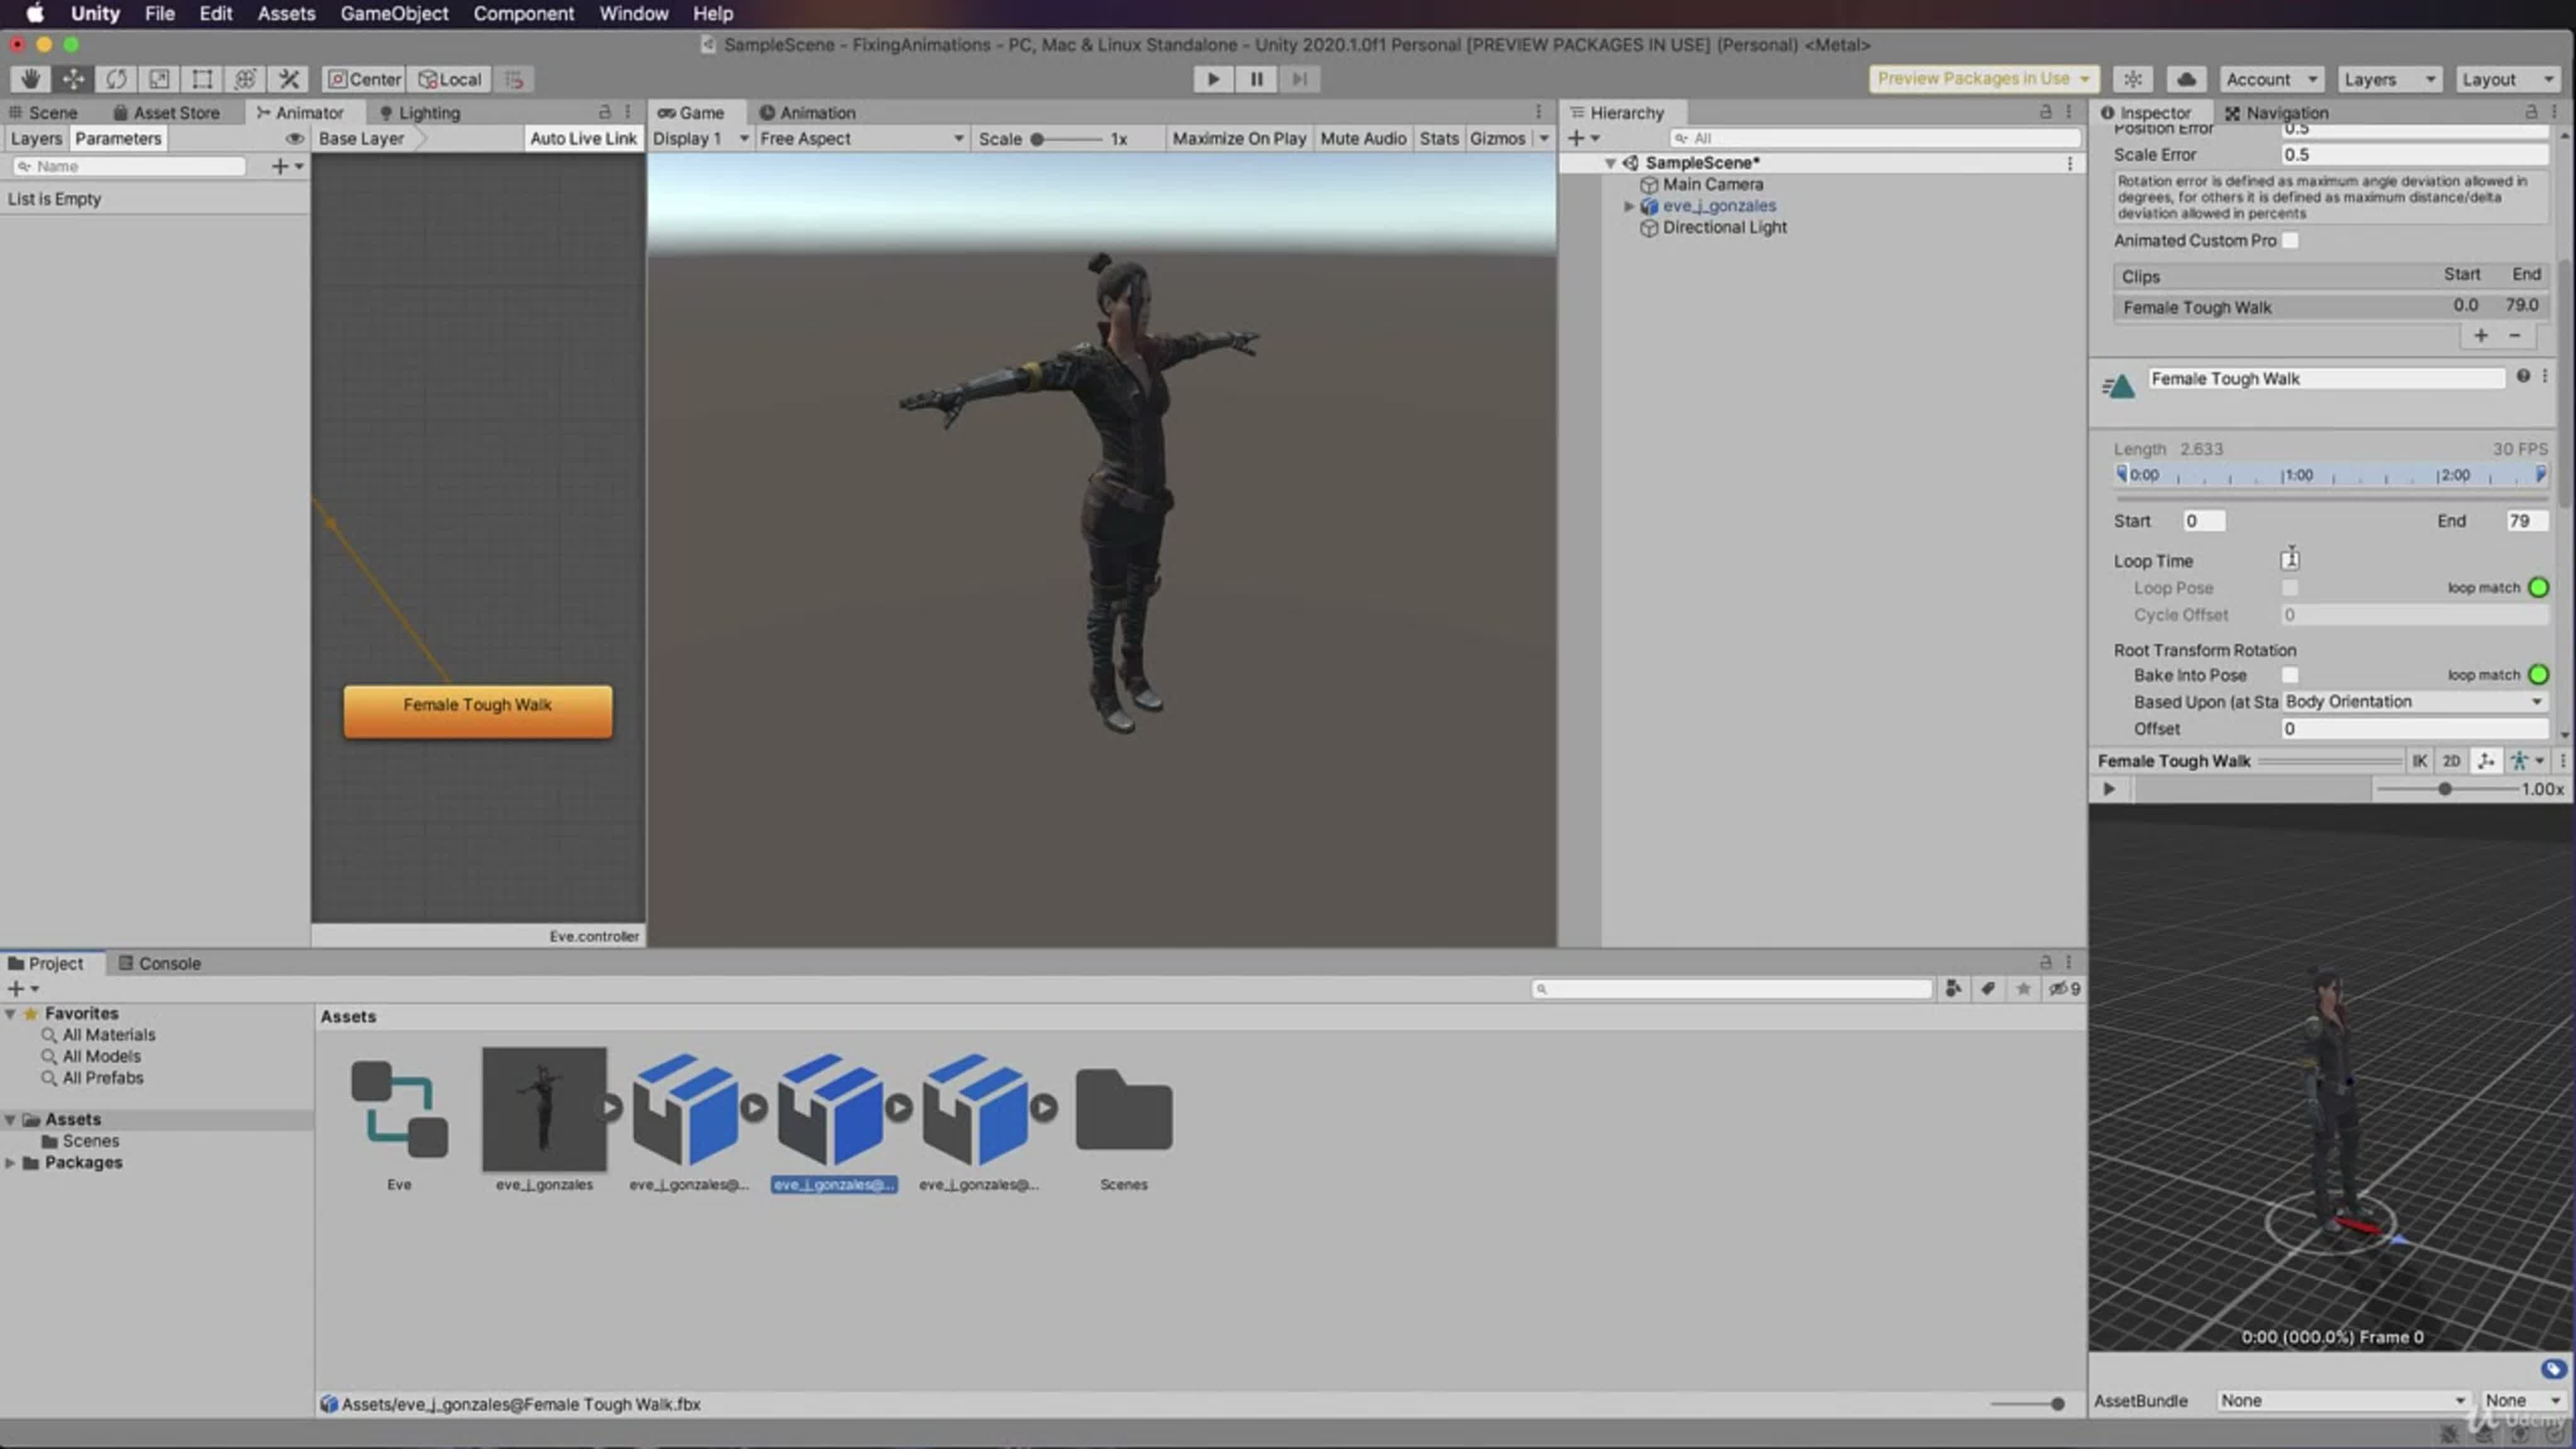Viewport: 2576px width, 1449px height.
Task: Open the Layers dropdown in toolbar
Action: coord(2389,79)
